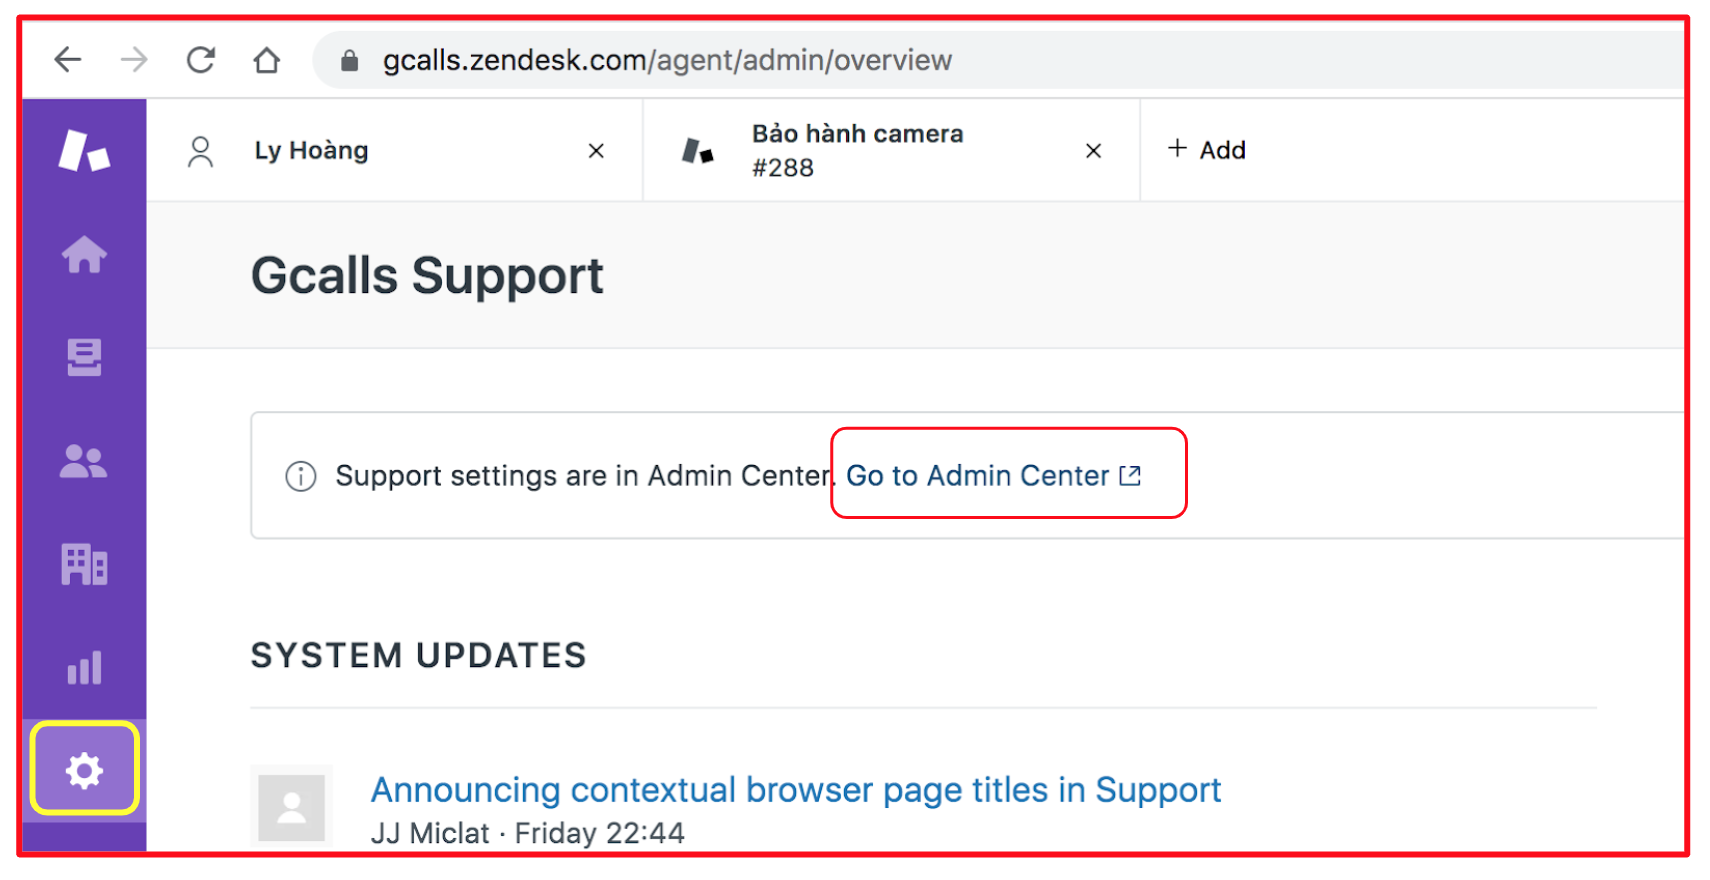Open the Customers people icon
Screen dimensions: 1710x880
(x=84, y=461)
